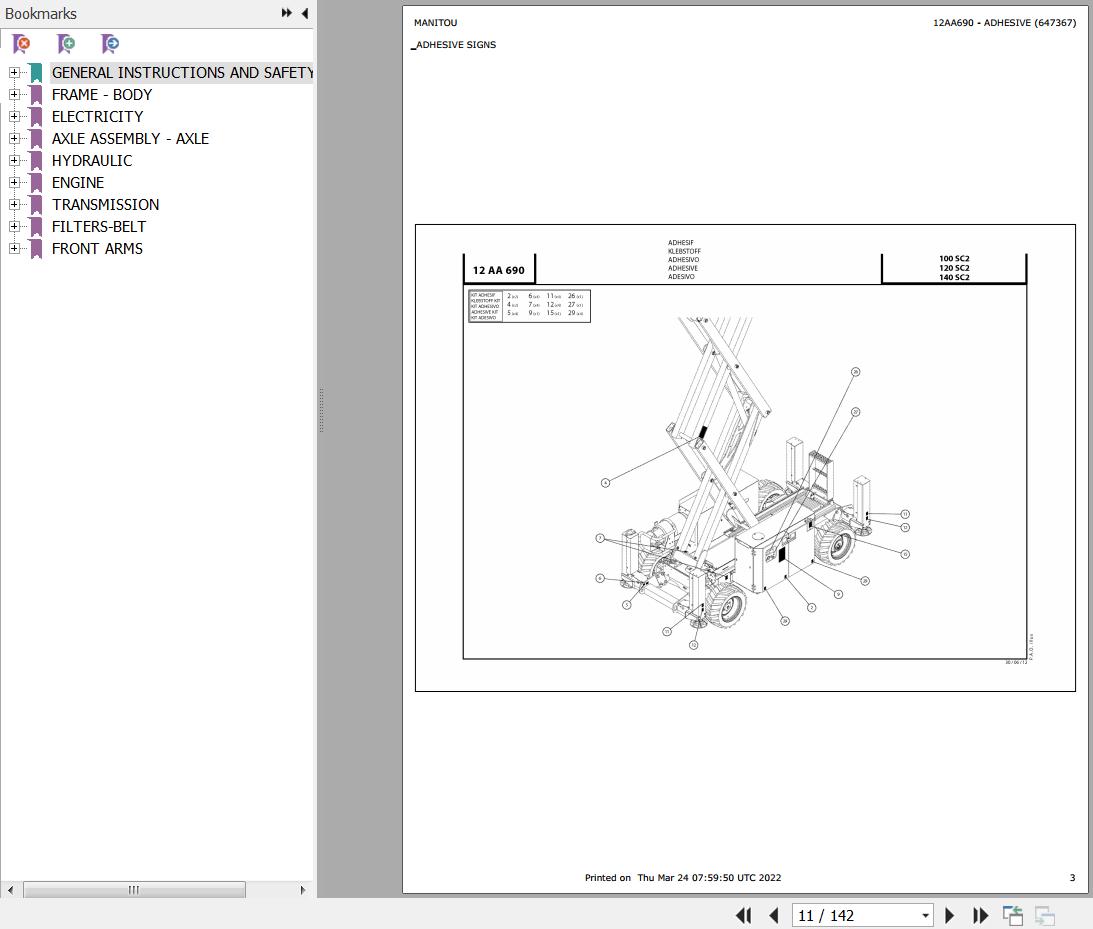
Task: Expand the TRANSMISSION bookmark node
Action: 14,205
